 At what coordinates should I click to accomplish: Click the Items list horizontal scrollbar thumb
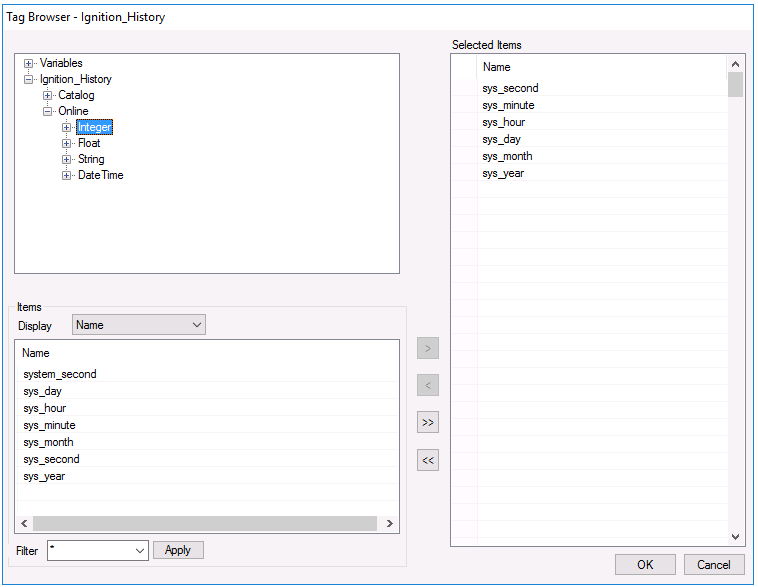pyautogui.click(x=205, y=523)
